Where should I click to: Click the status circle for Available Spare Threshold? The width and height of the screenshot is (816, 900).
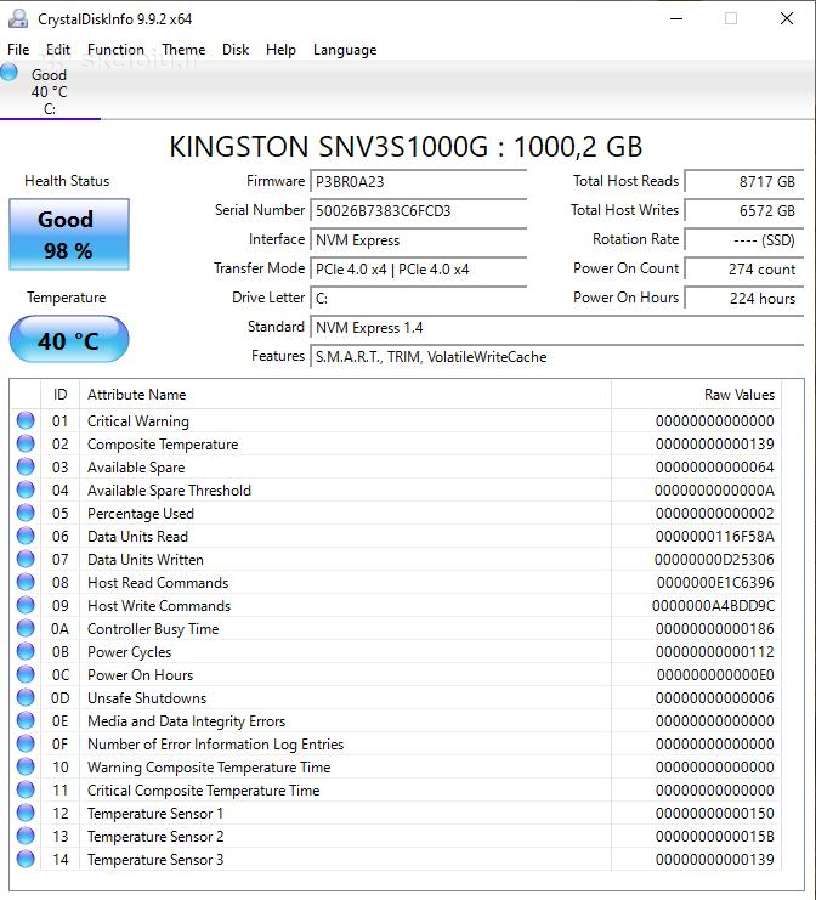coord(25,490)
